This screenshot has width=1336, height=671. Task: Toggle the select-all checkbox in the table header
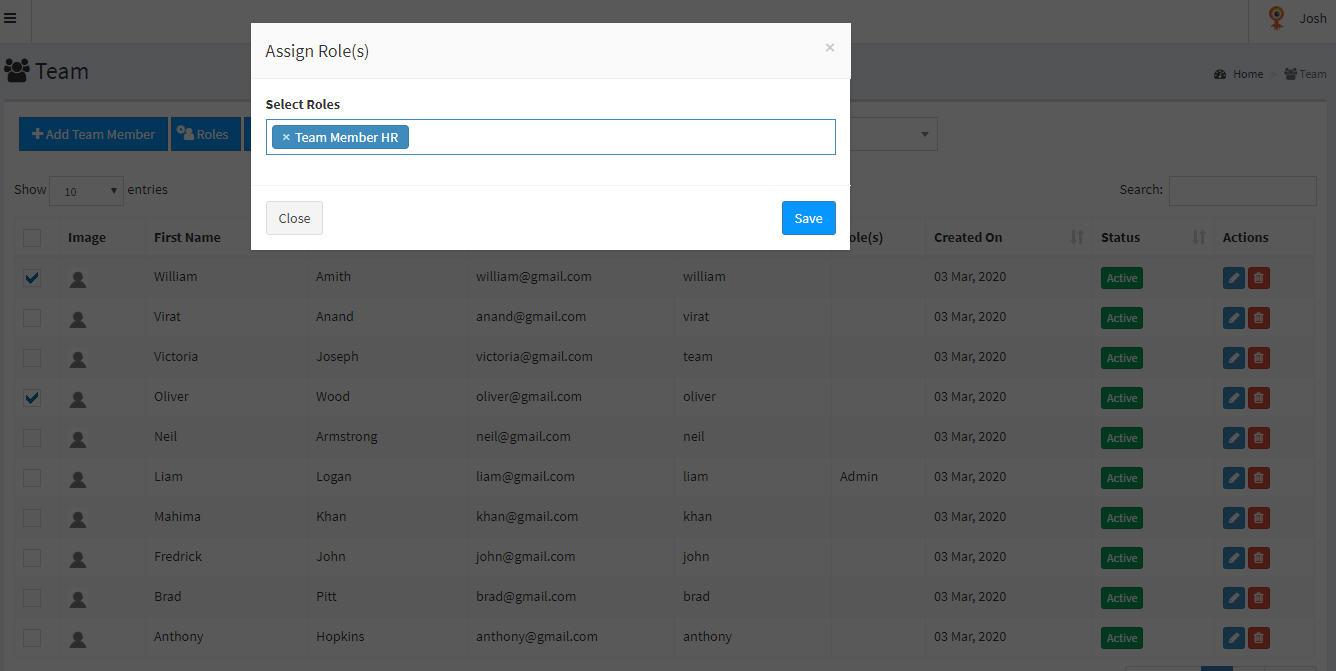(32, 237)
